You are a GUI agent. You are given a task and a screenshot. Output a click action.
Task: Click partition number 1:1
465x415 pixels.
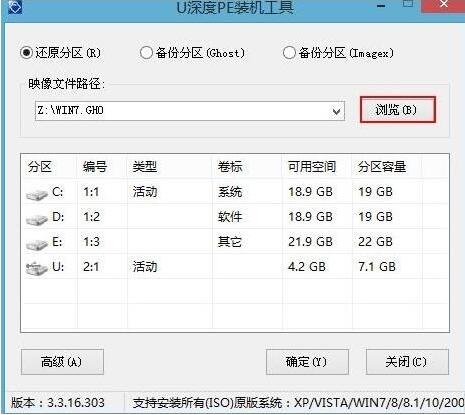click(91, 192)
